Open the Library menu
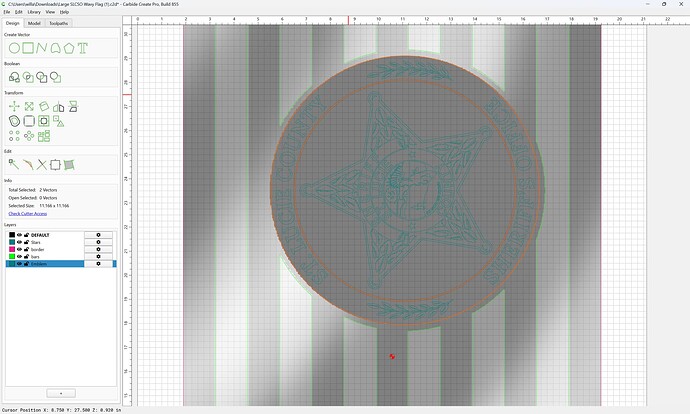 [x=34, y=12]
